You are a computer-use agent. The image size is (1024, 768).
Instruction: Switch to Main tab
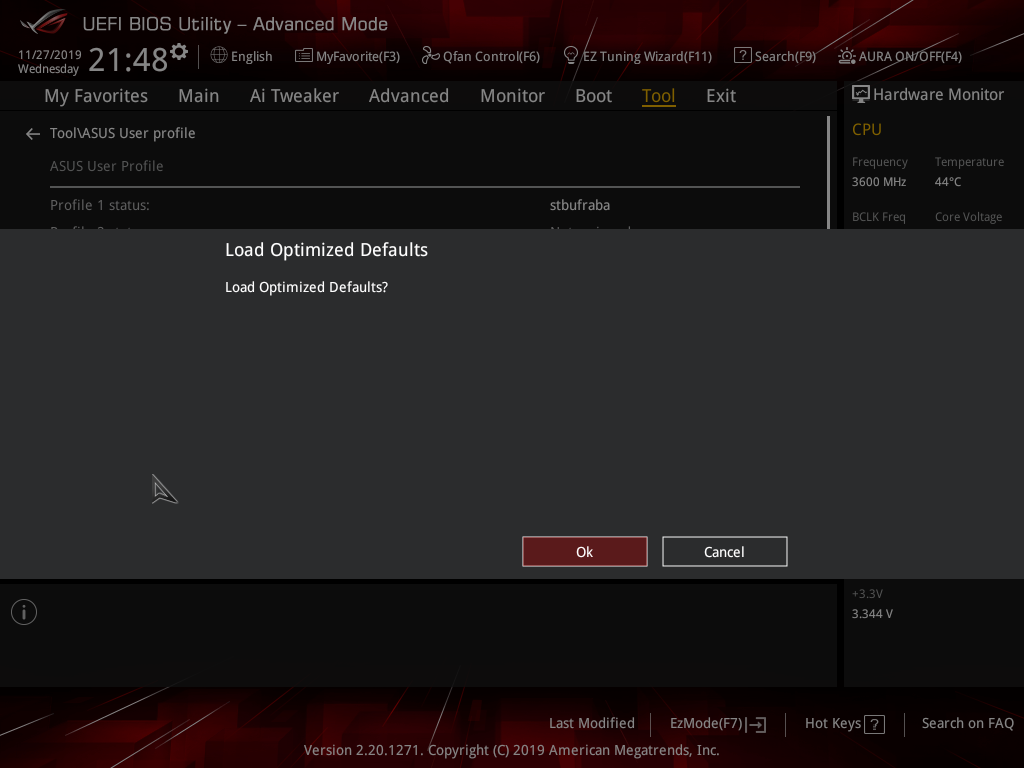pyautogui.click(x=199, y=96)
